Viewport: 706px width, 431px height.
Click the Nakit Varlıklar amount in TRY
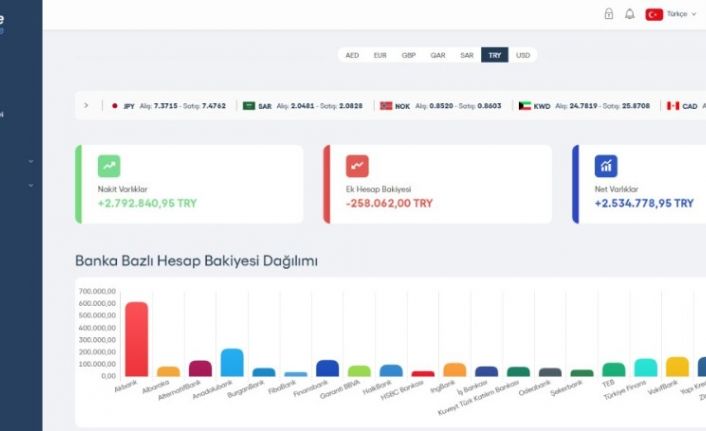click(x=148, y=203)
